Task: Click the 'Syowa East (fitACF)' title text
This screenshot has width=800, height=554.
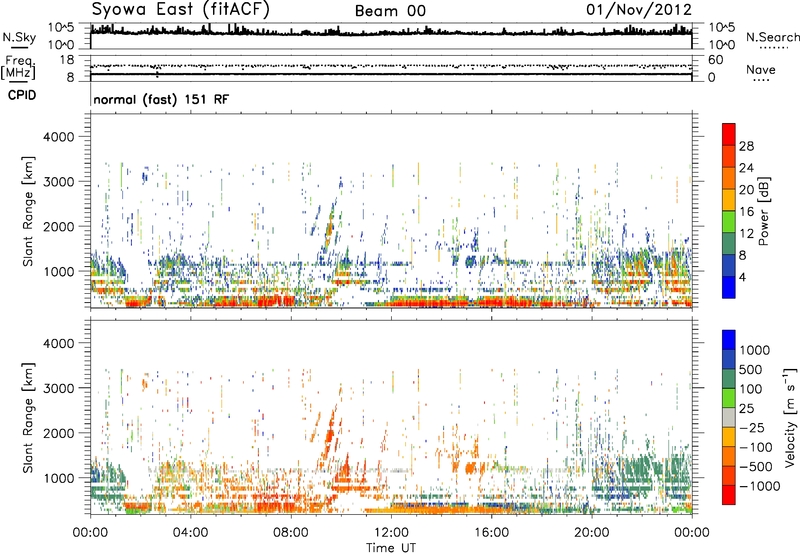Action: point(180,9)
